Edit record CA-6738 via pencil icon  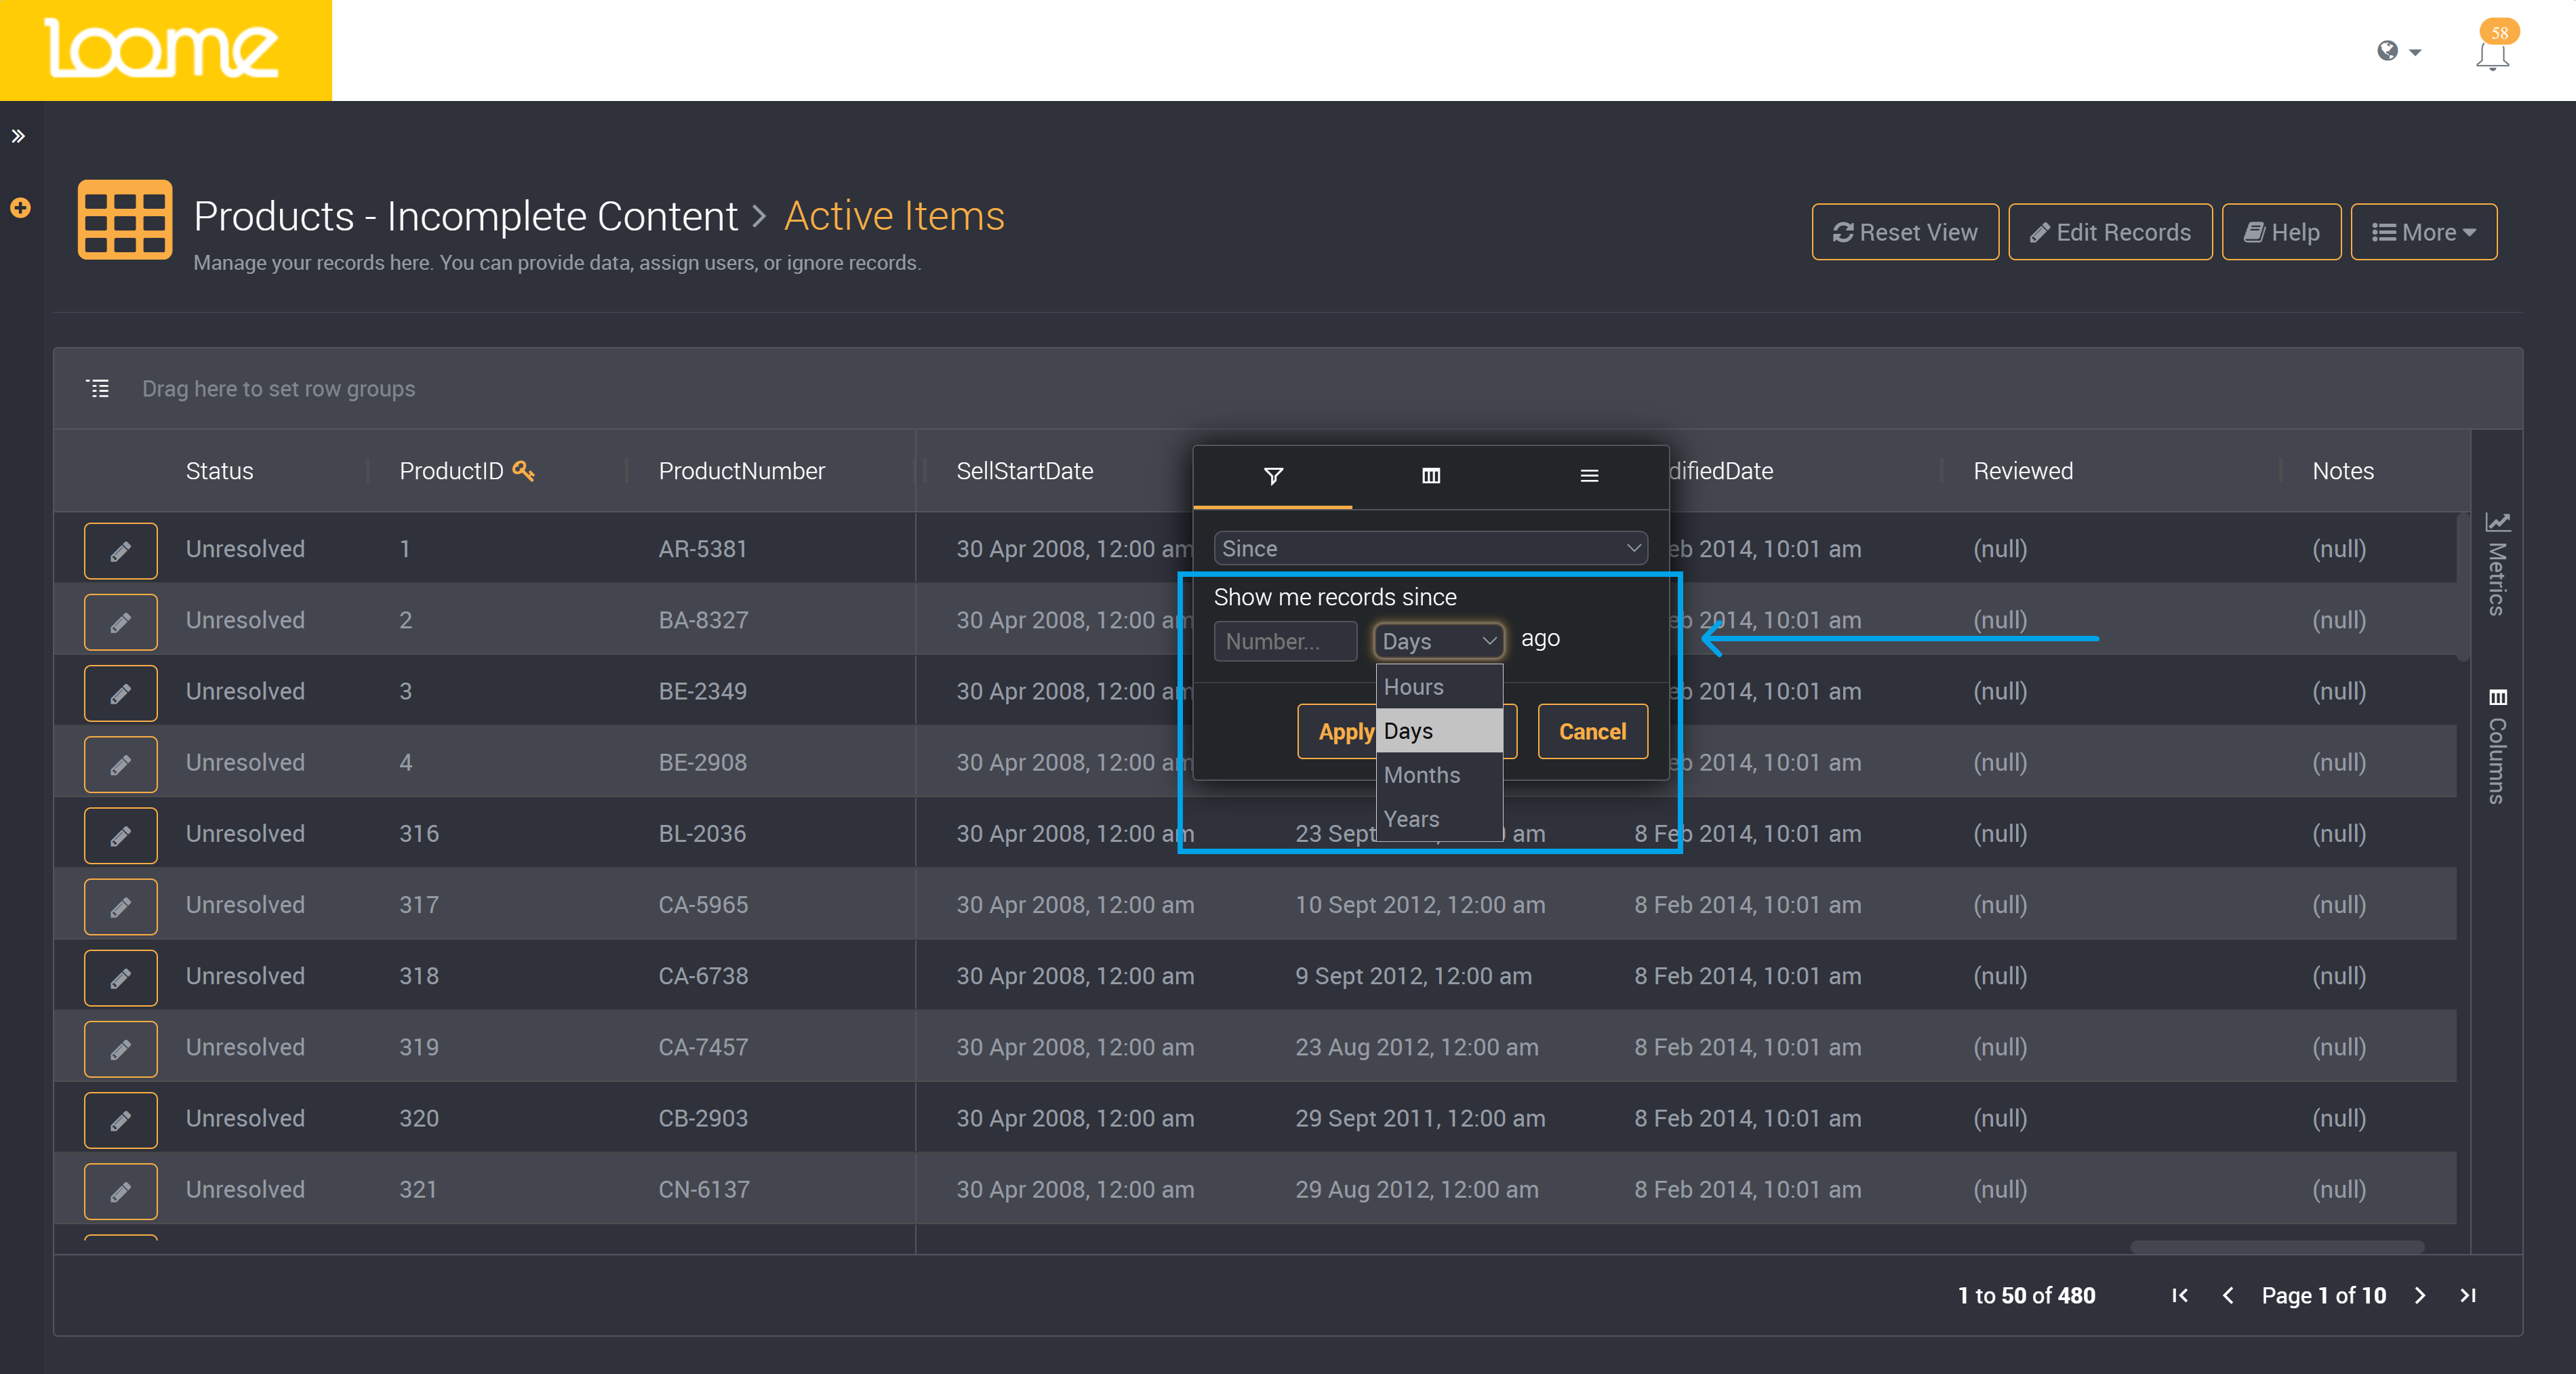(x=120, y=977)
